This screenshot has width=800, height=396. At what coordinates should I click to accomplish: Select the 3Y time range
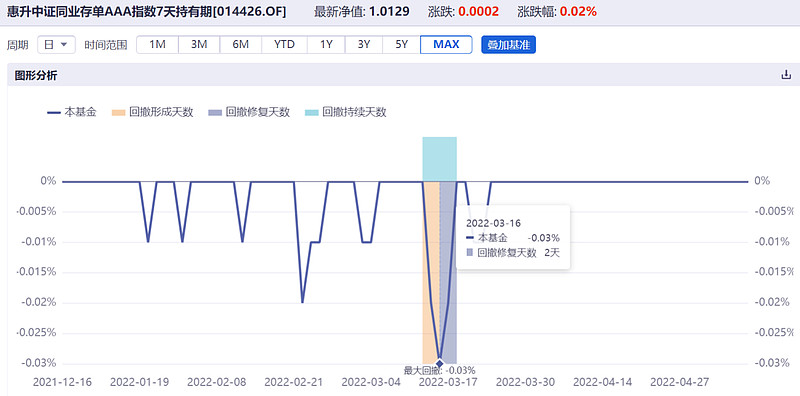pos(364,44)
